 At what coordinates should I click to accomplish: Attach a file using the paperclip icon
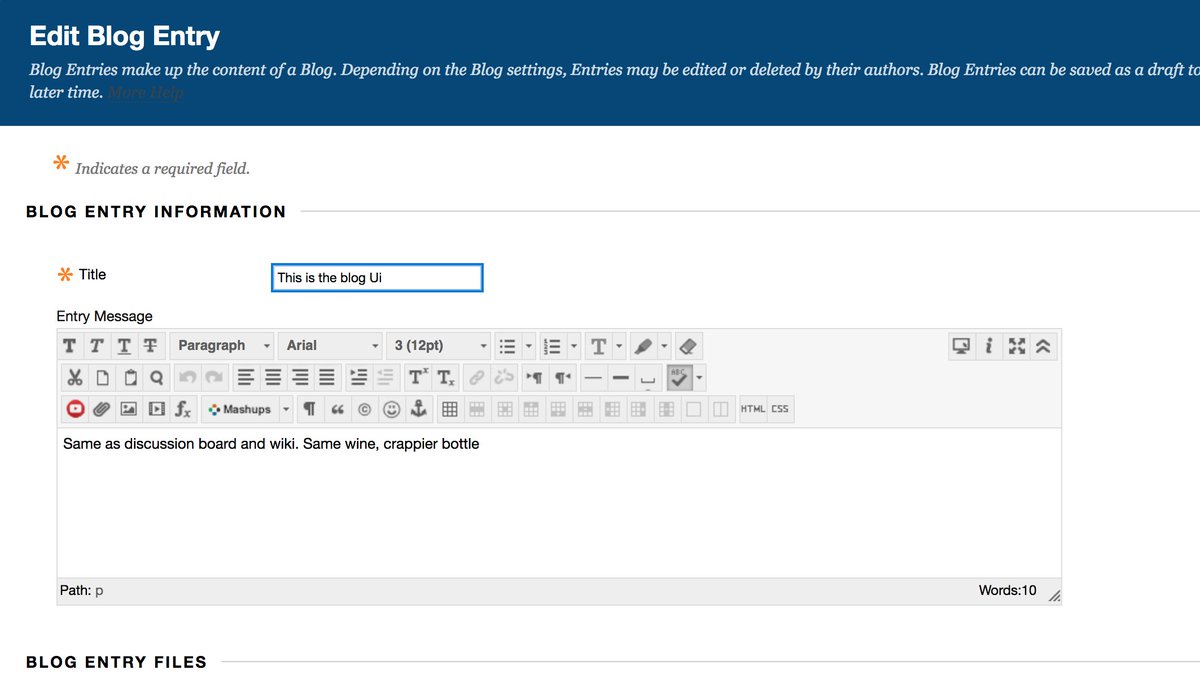(101, 409)
